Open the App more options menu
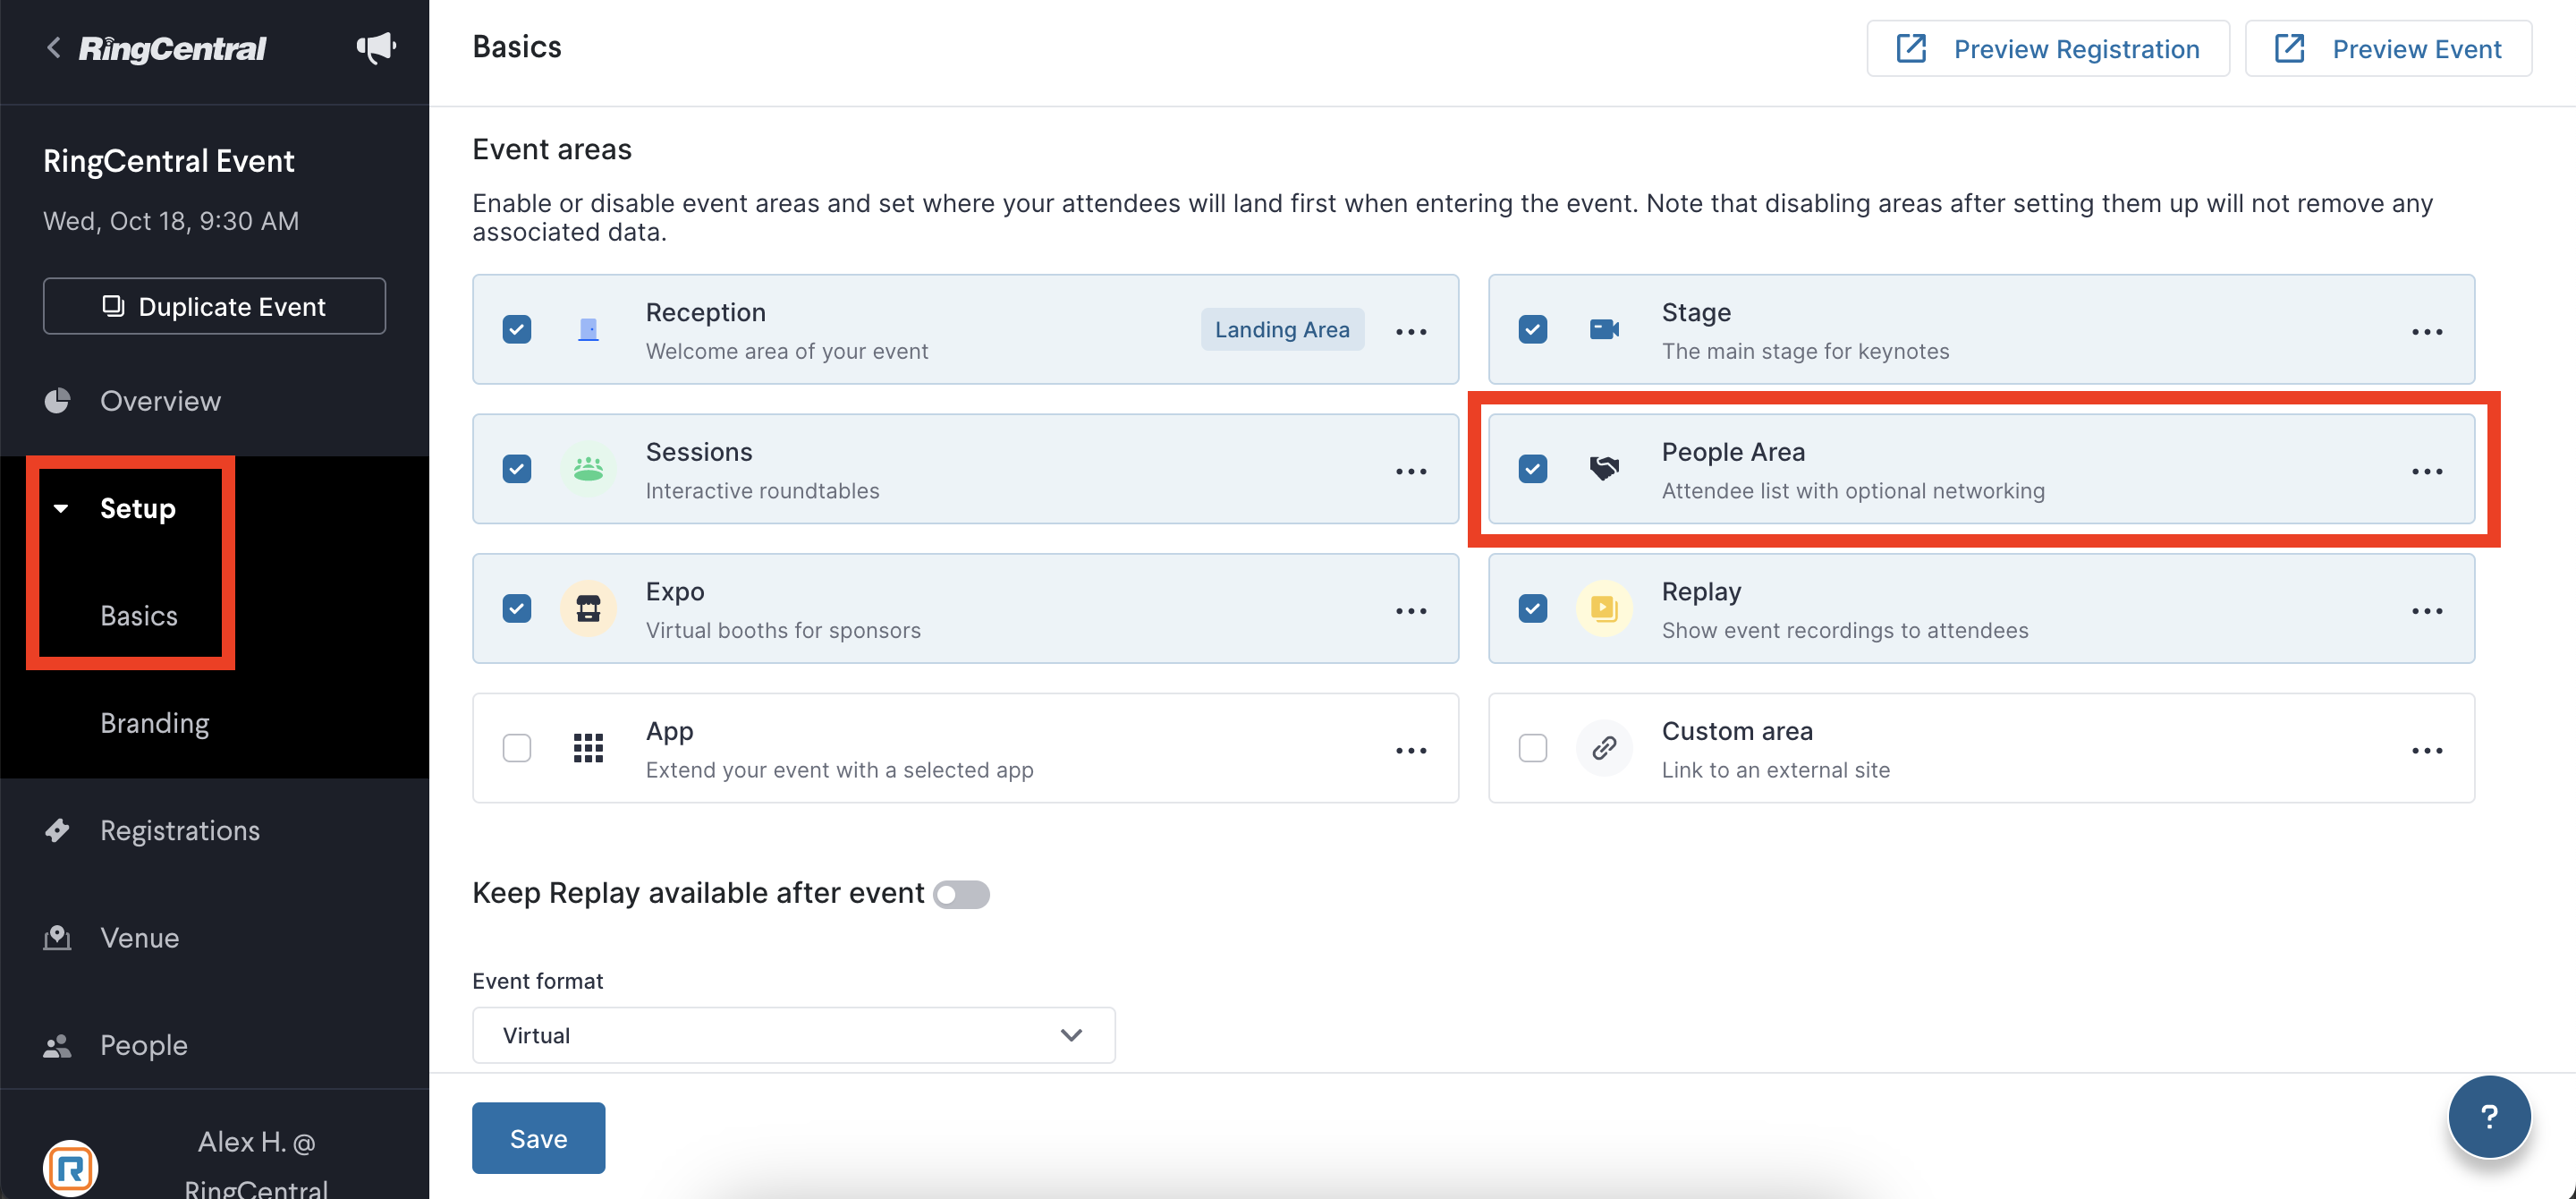This screenshot has width=2576, height=1199. (x=1411, y=750)
